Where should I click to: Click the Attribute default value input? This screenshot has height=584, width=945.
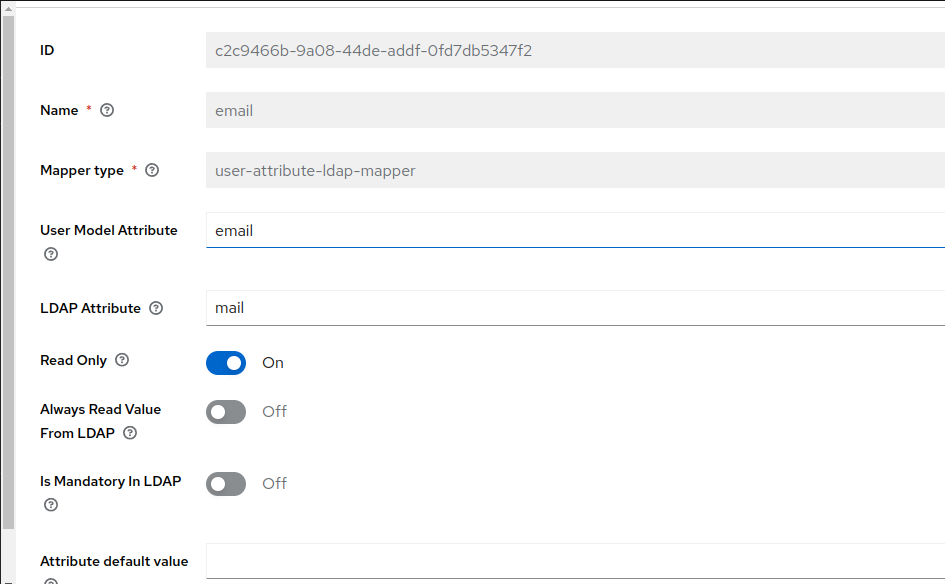tap(575, 561)
